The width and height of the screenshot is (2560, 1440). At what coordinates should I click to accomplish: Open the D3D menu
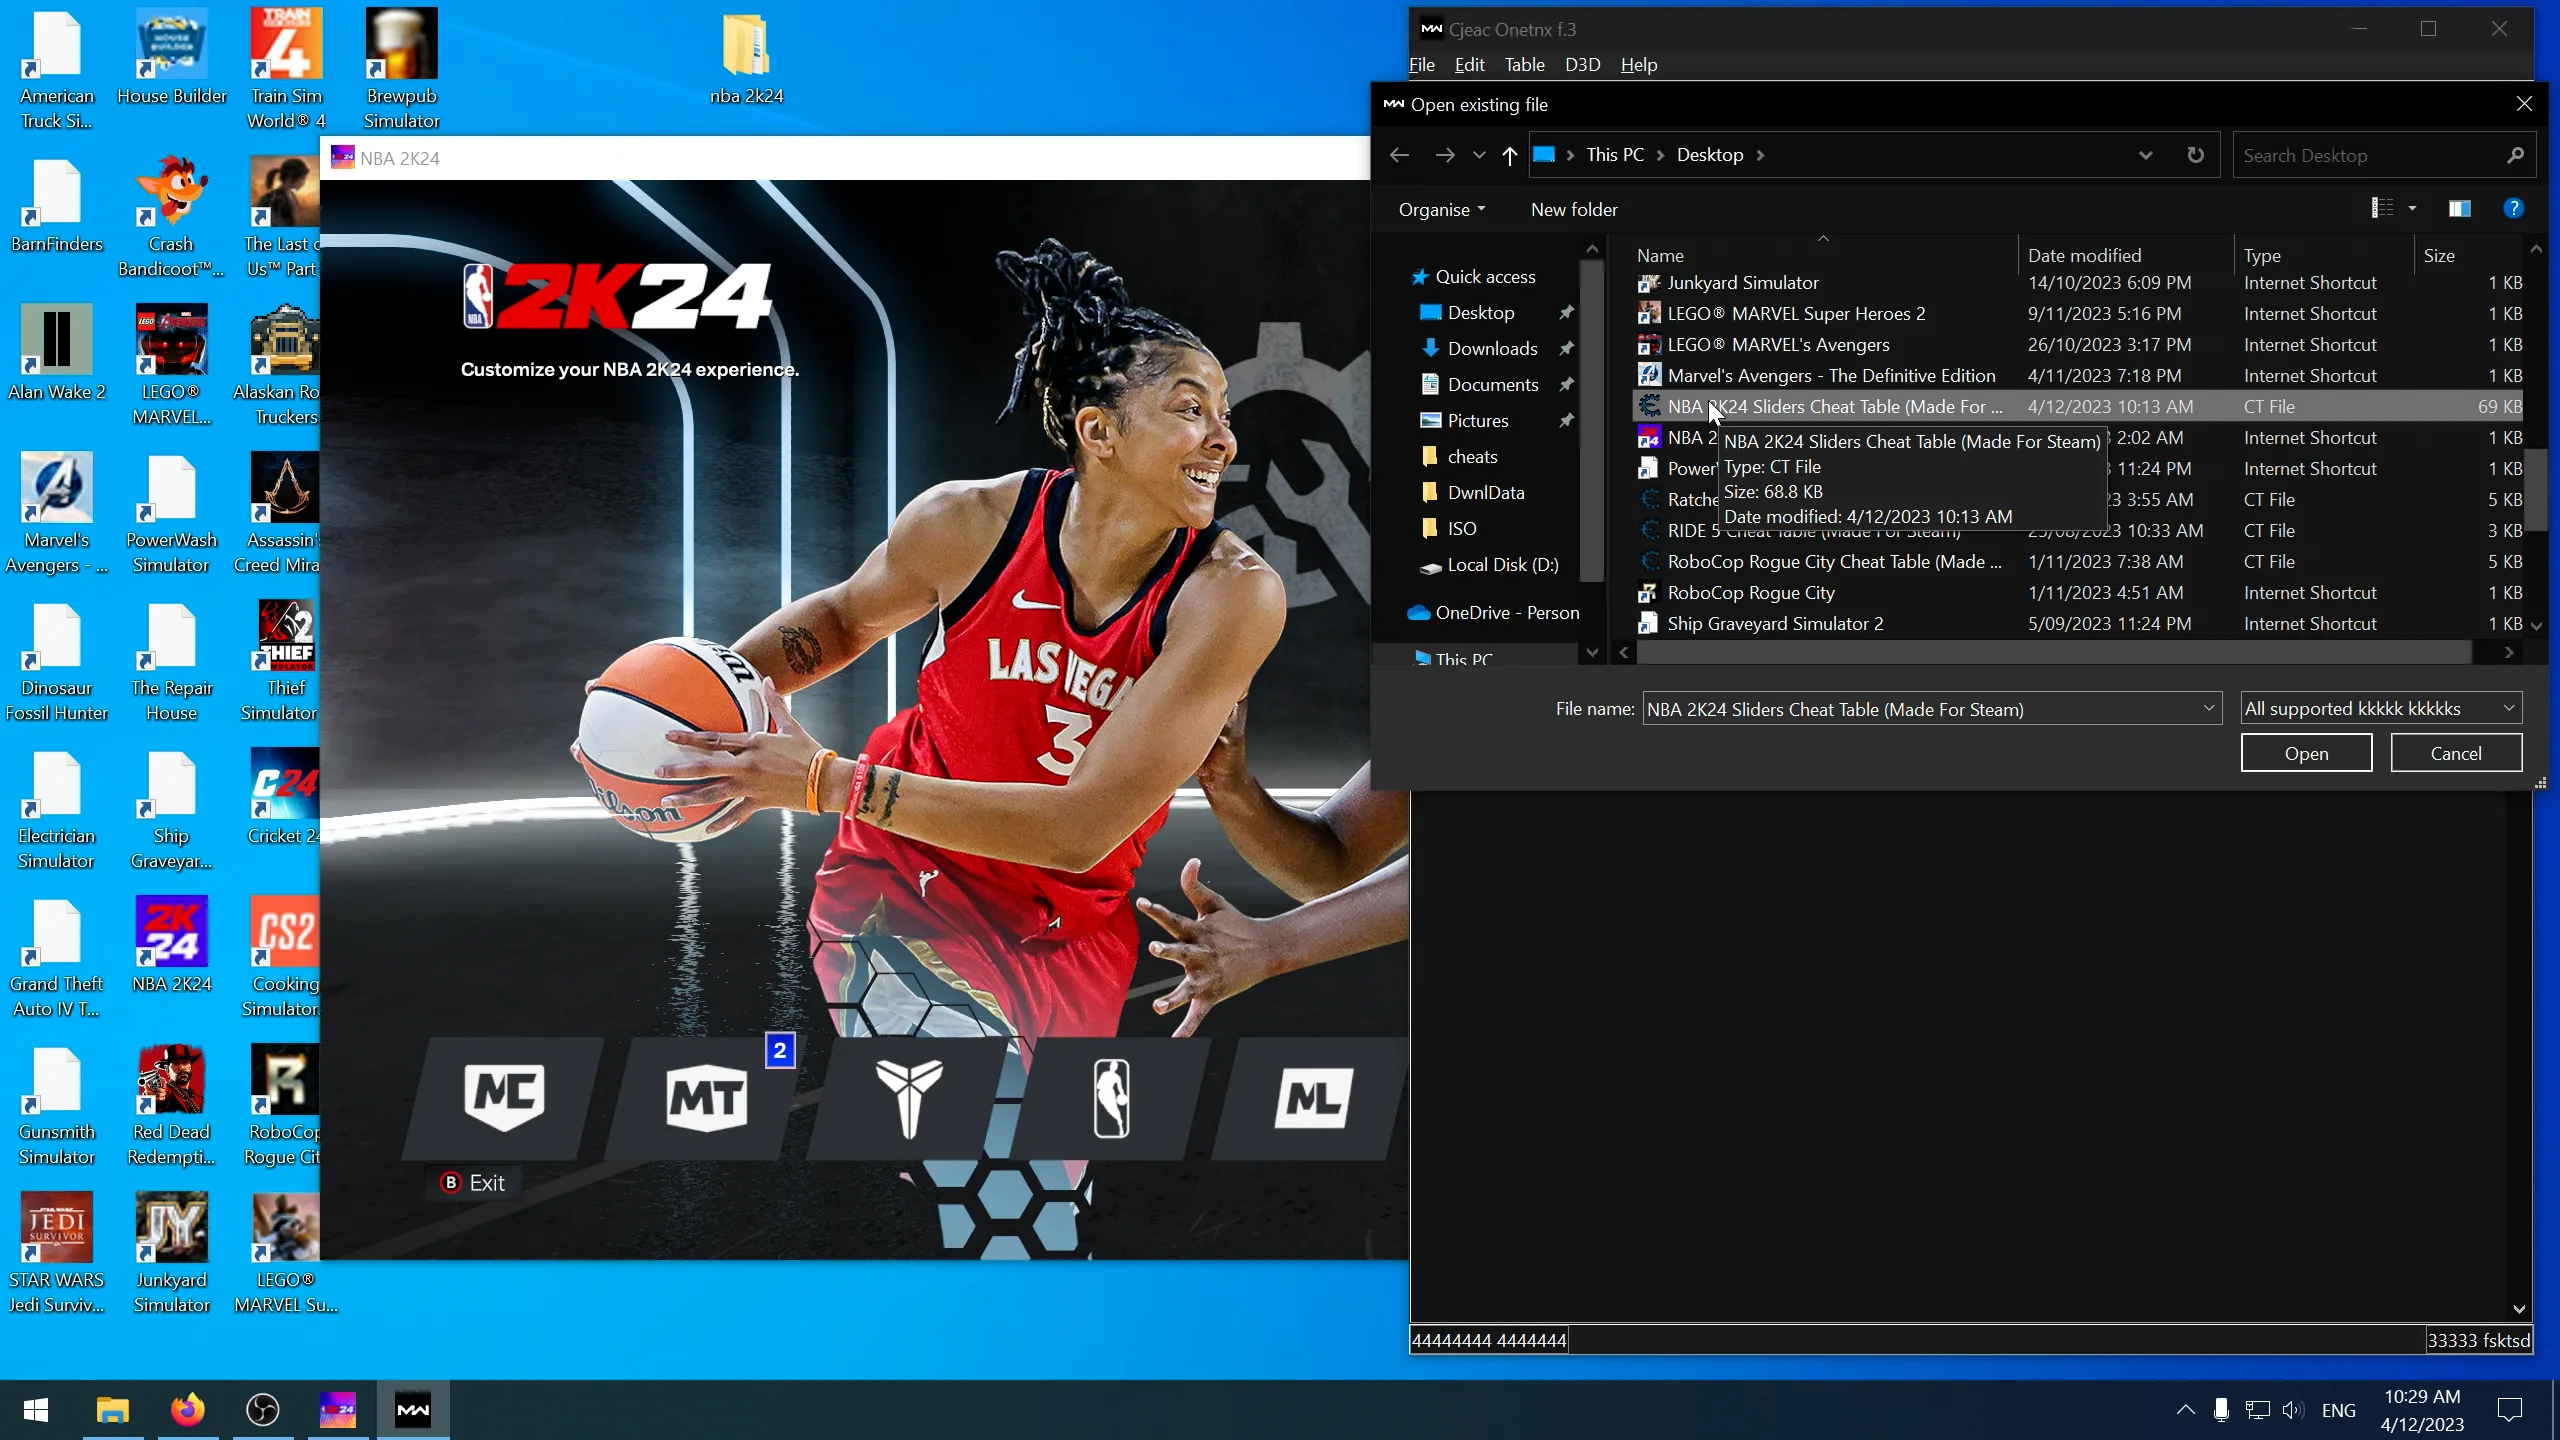1582,64
